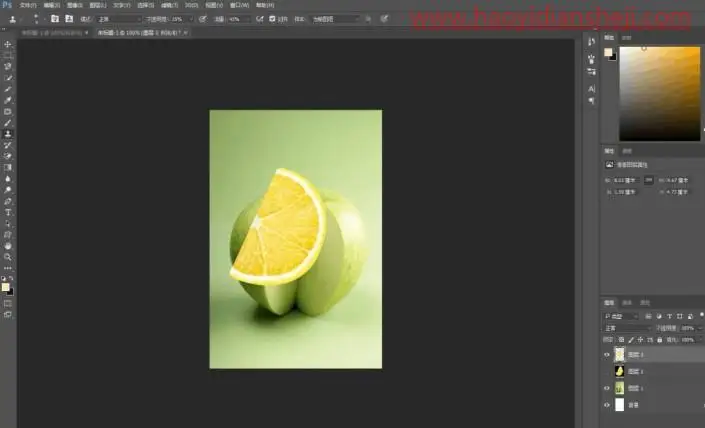Select the Pen tool
Viewport: 705px width, 428px height.
8,201
